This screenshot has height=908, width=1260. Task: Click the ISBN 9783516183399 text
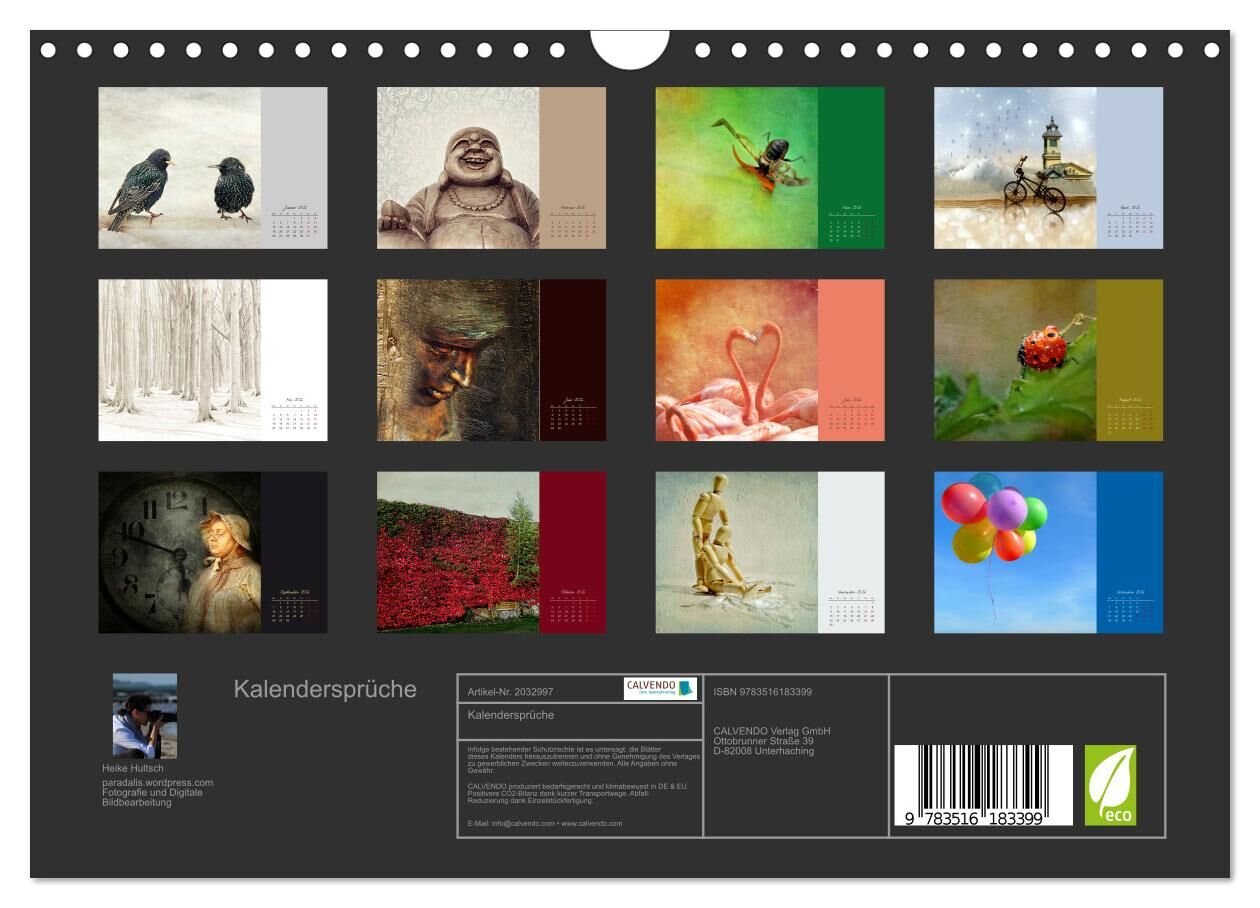click(762, 692)
